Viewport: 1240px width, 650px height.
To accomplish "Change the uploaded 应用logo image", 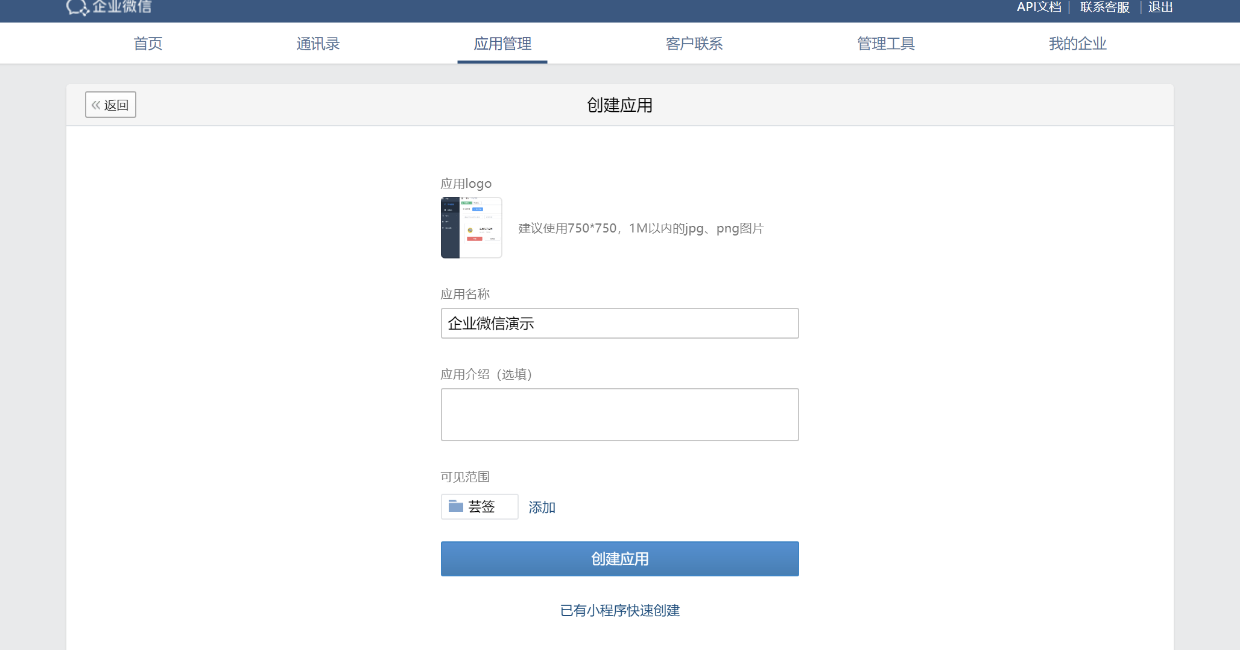I will point(471,228).
